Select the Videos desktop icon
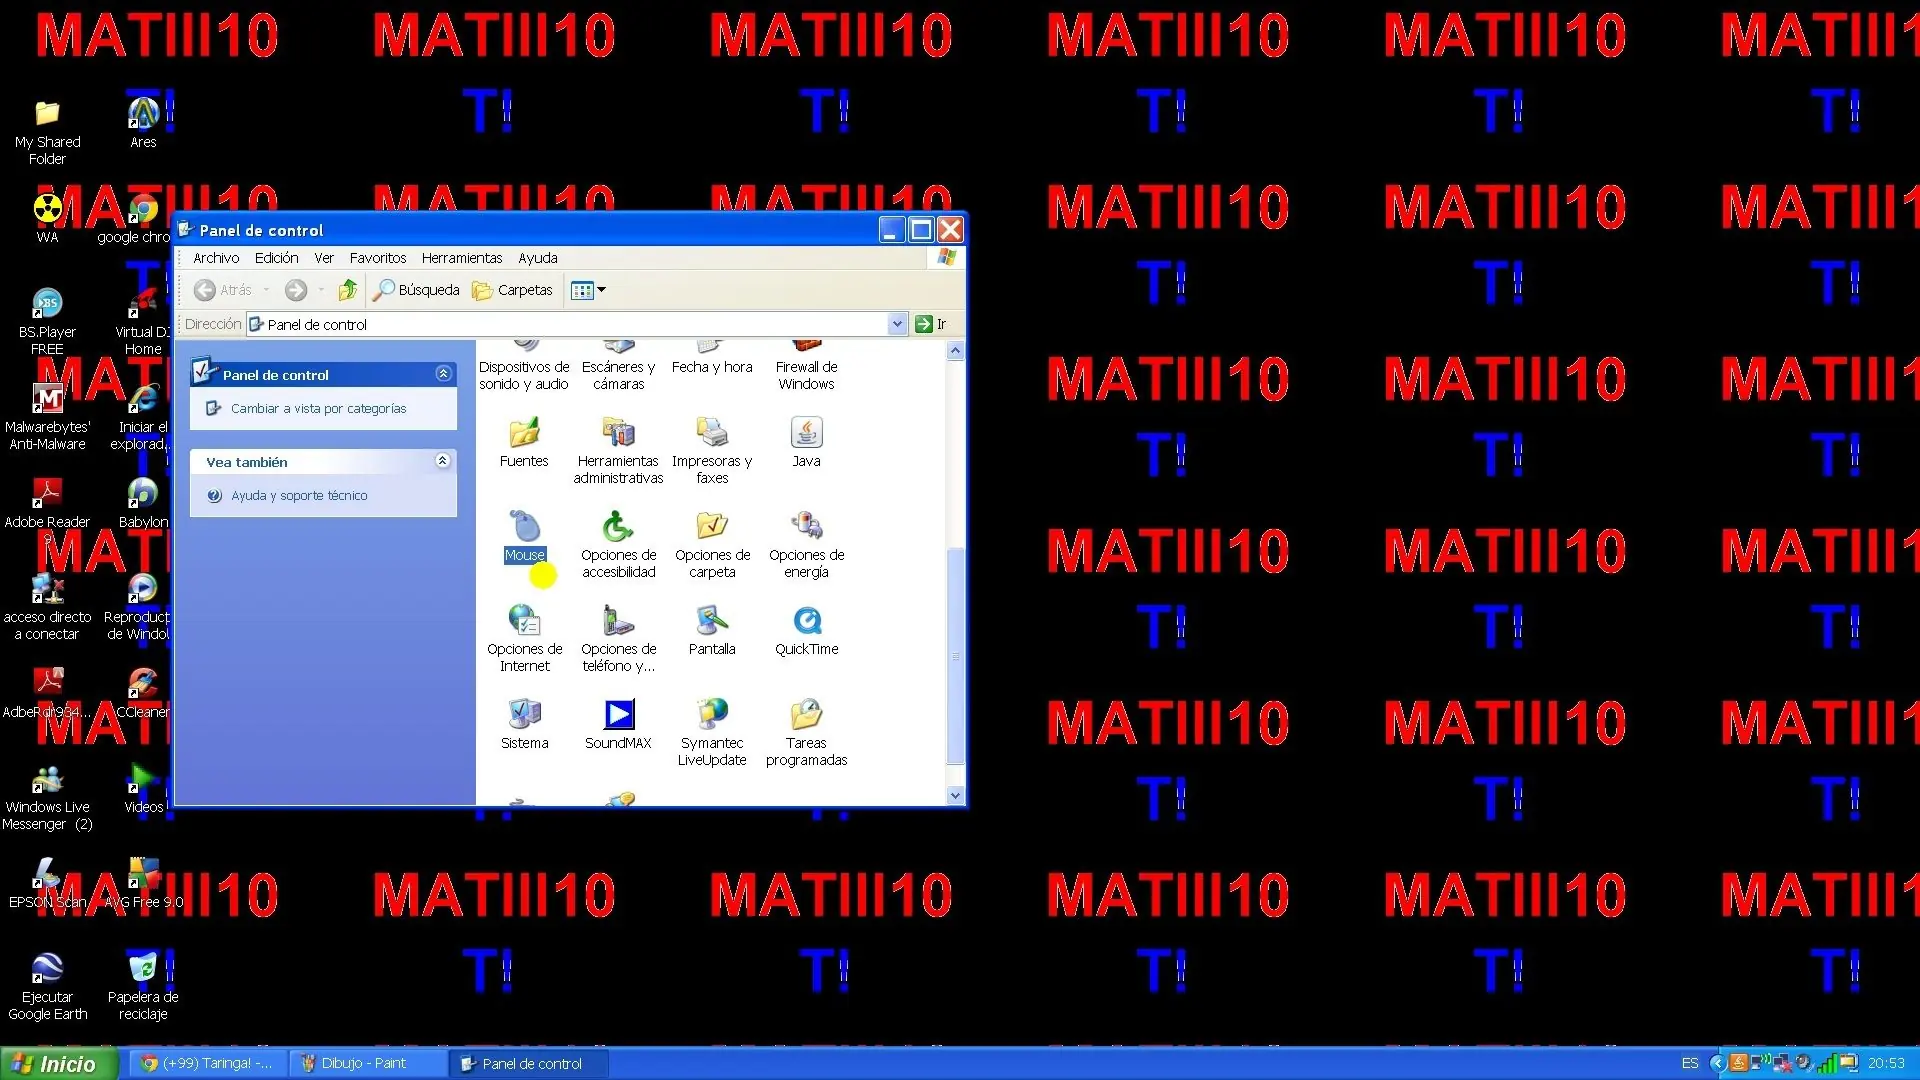The width and height of the screenshot is (1920, 1080). click(x=143, y=788)
